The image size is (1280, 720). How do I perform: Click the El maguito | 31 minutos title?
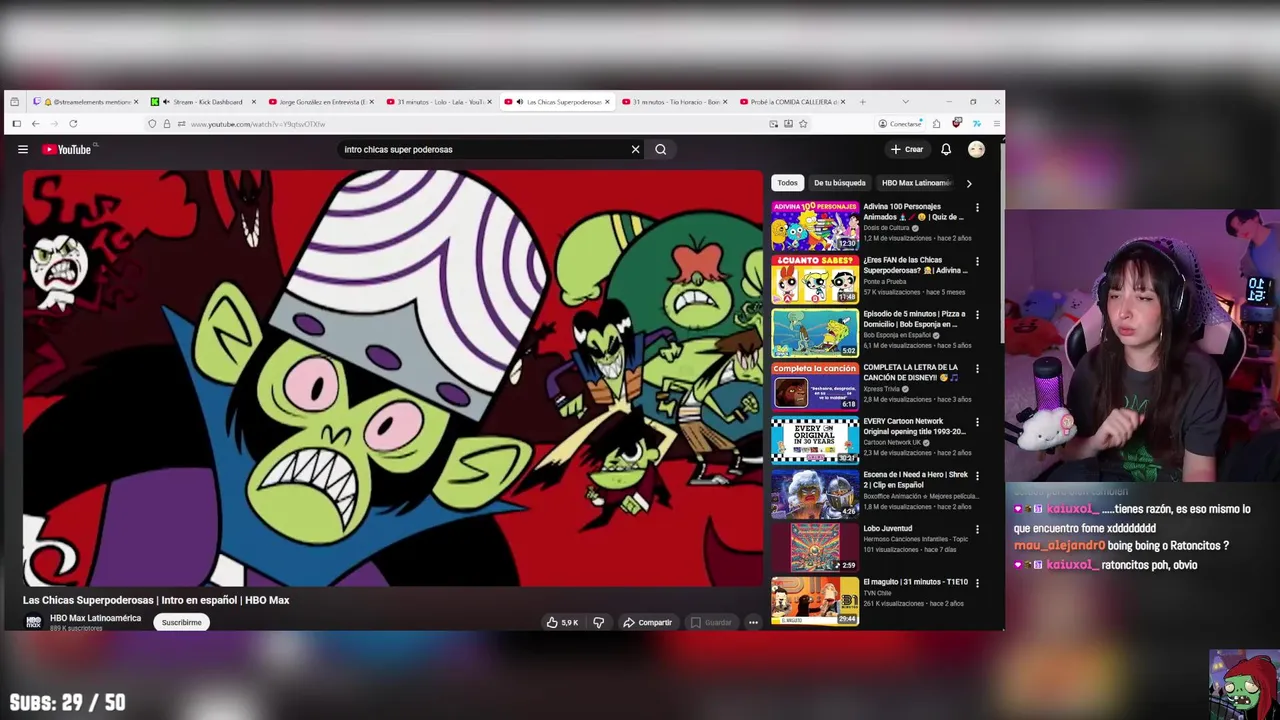pos(915,582)
